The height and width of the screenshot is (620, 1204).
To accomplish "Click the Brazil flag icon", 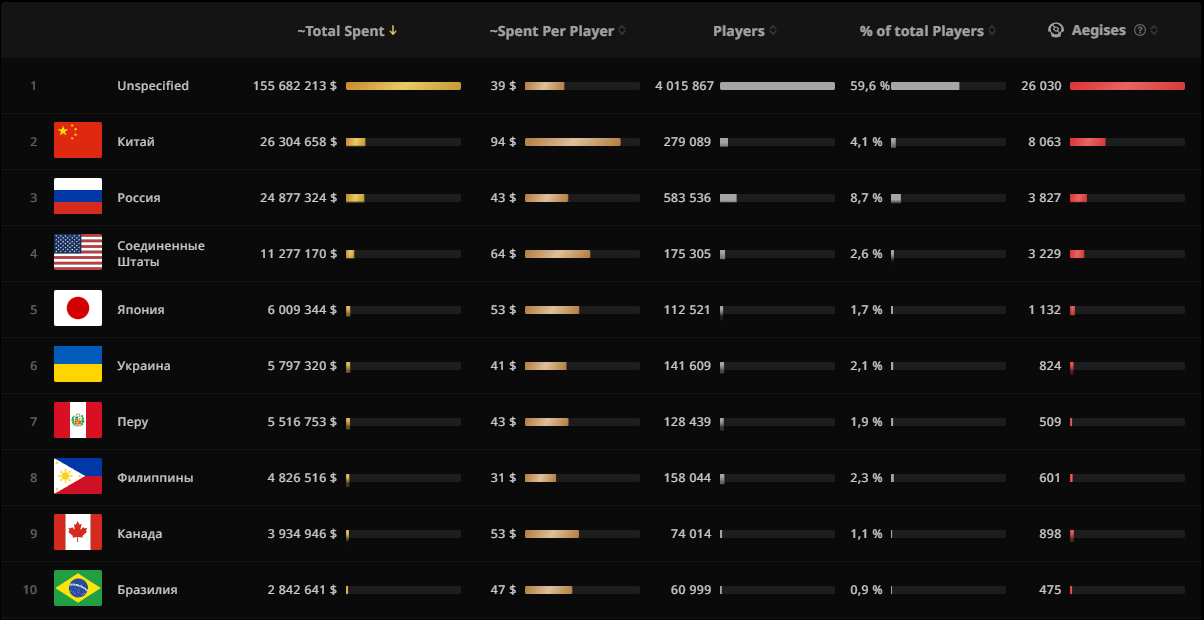I will 78,589.
